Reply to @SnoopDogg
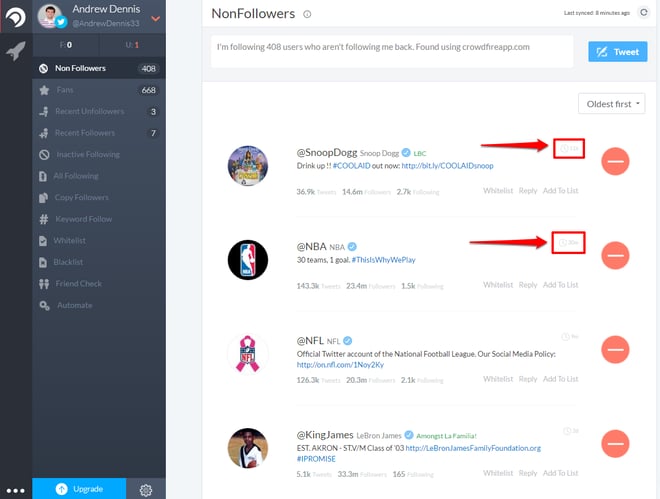660x499 pixels. click(528, 191)
